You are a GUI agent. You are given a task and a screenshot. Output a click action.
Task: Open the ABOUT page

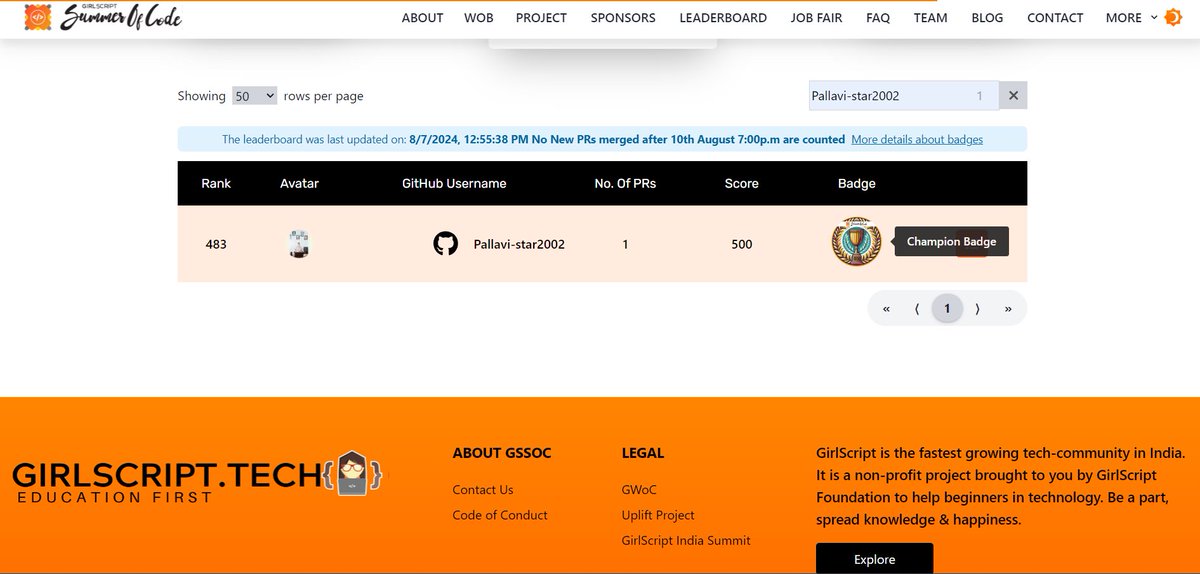[x=422, y=17]
